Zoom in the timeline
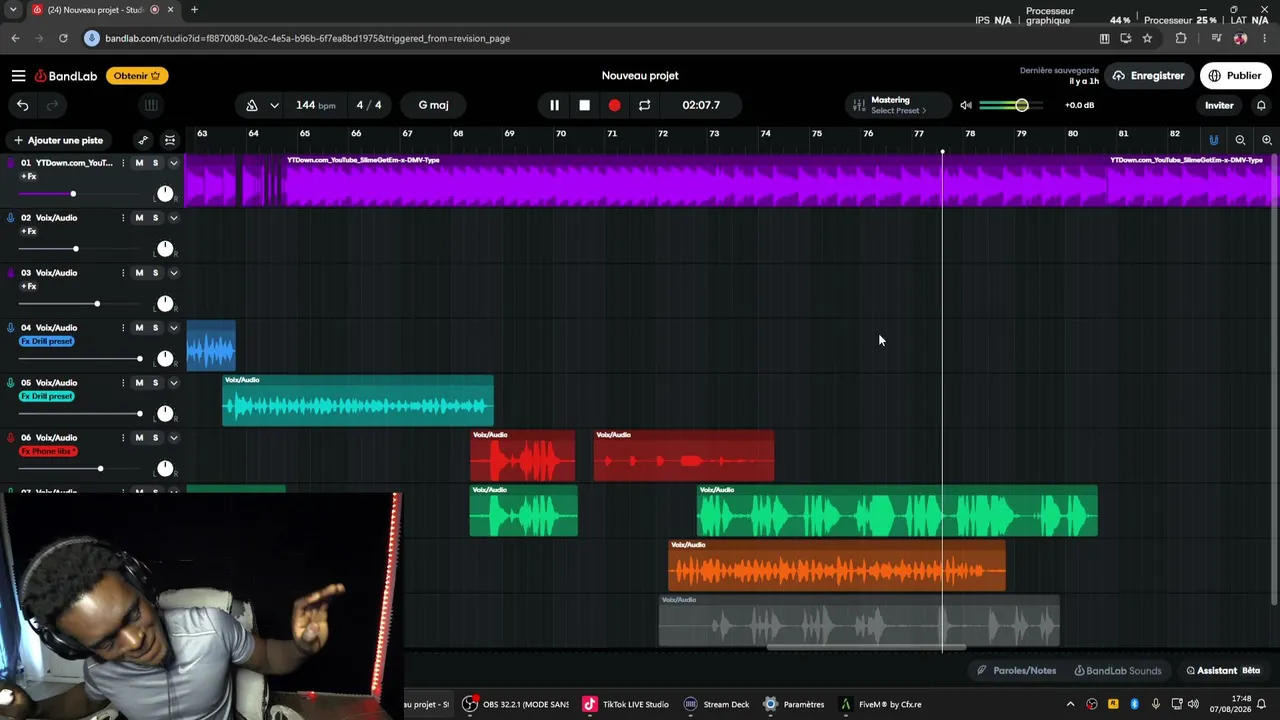 [x=1267, y=140]
